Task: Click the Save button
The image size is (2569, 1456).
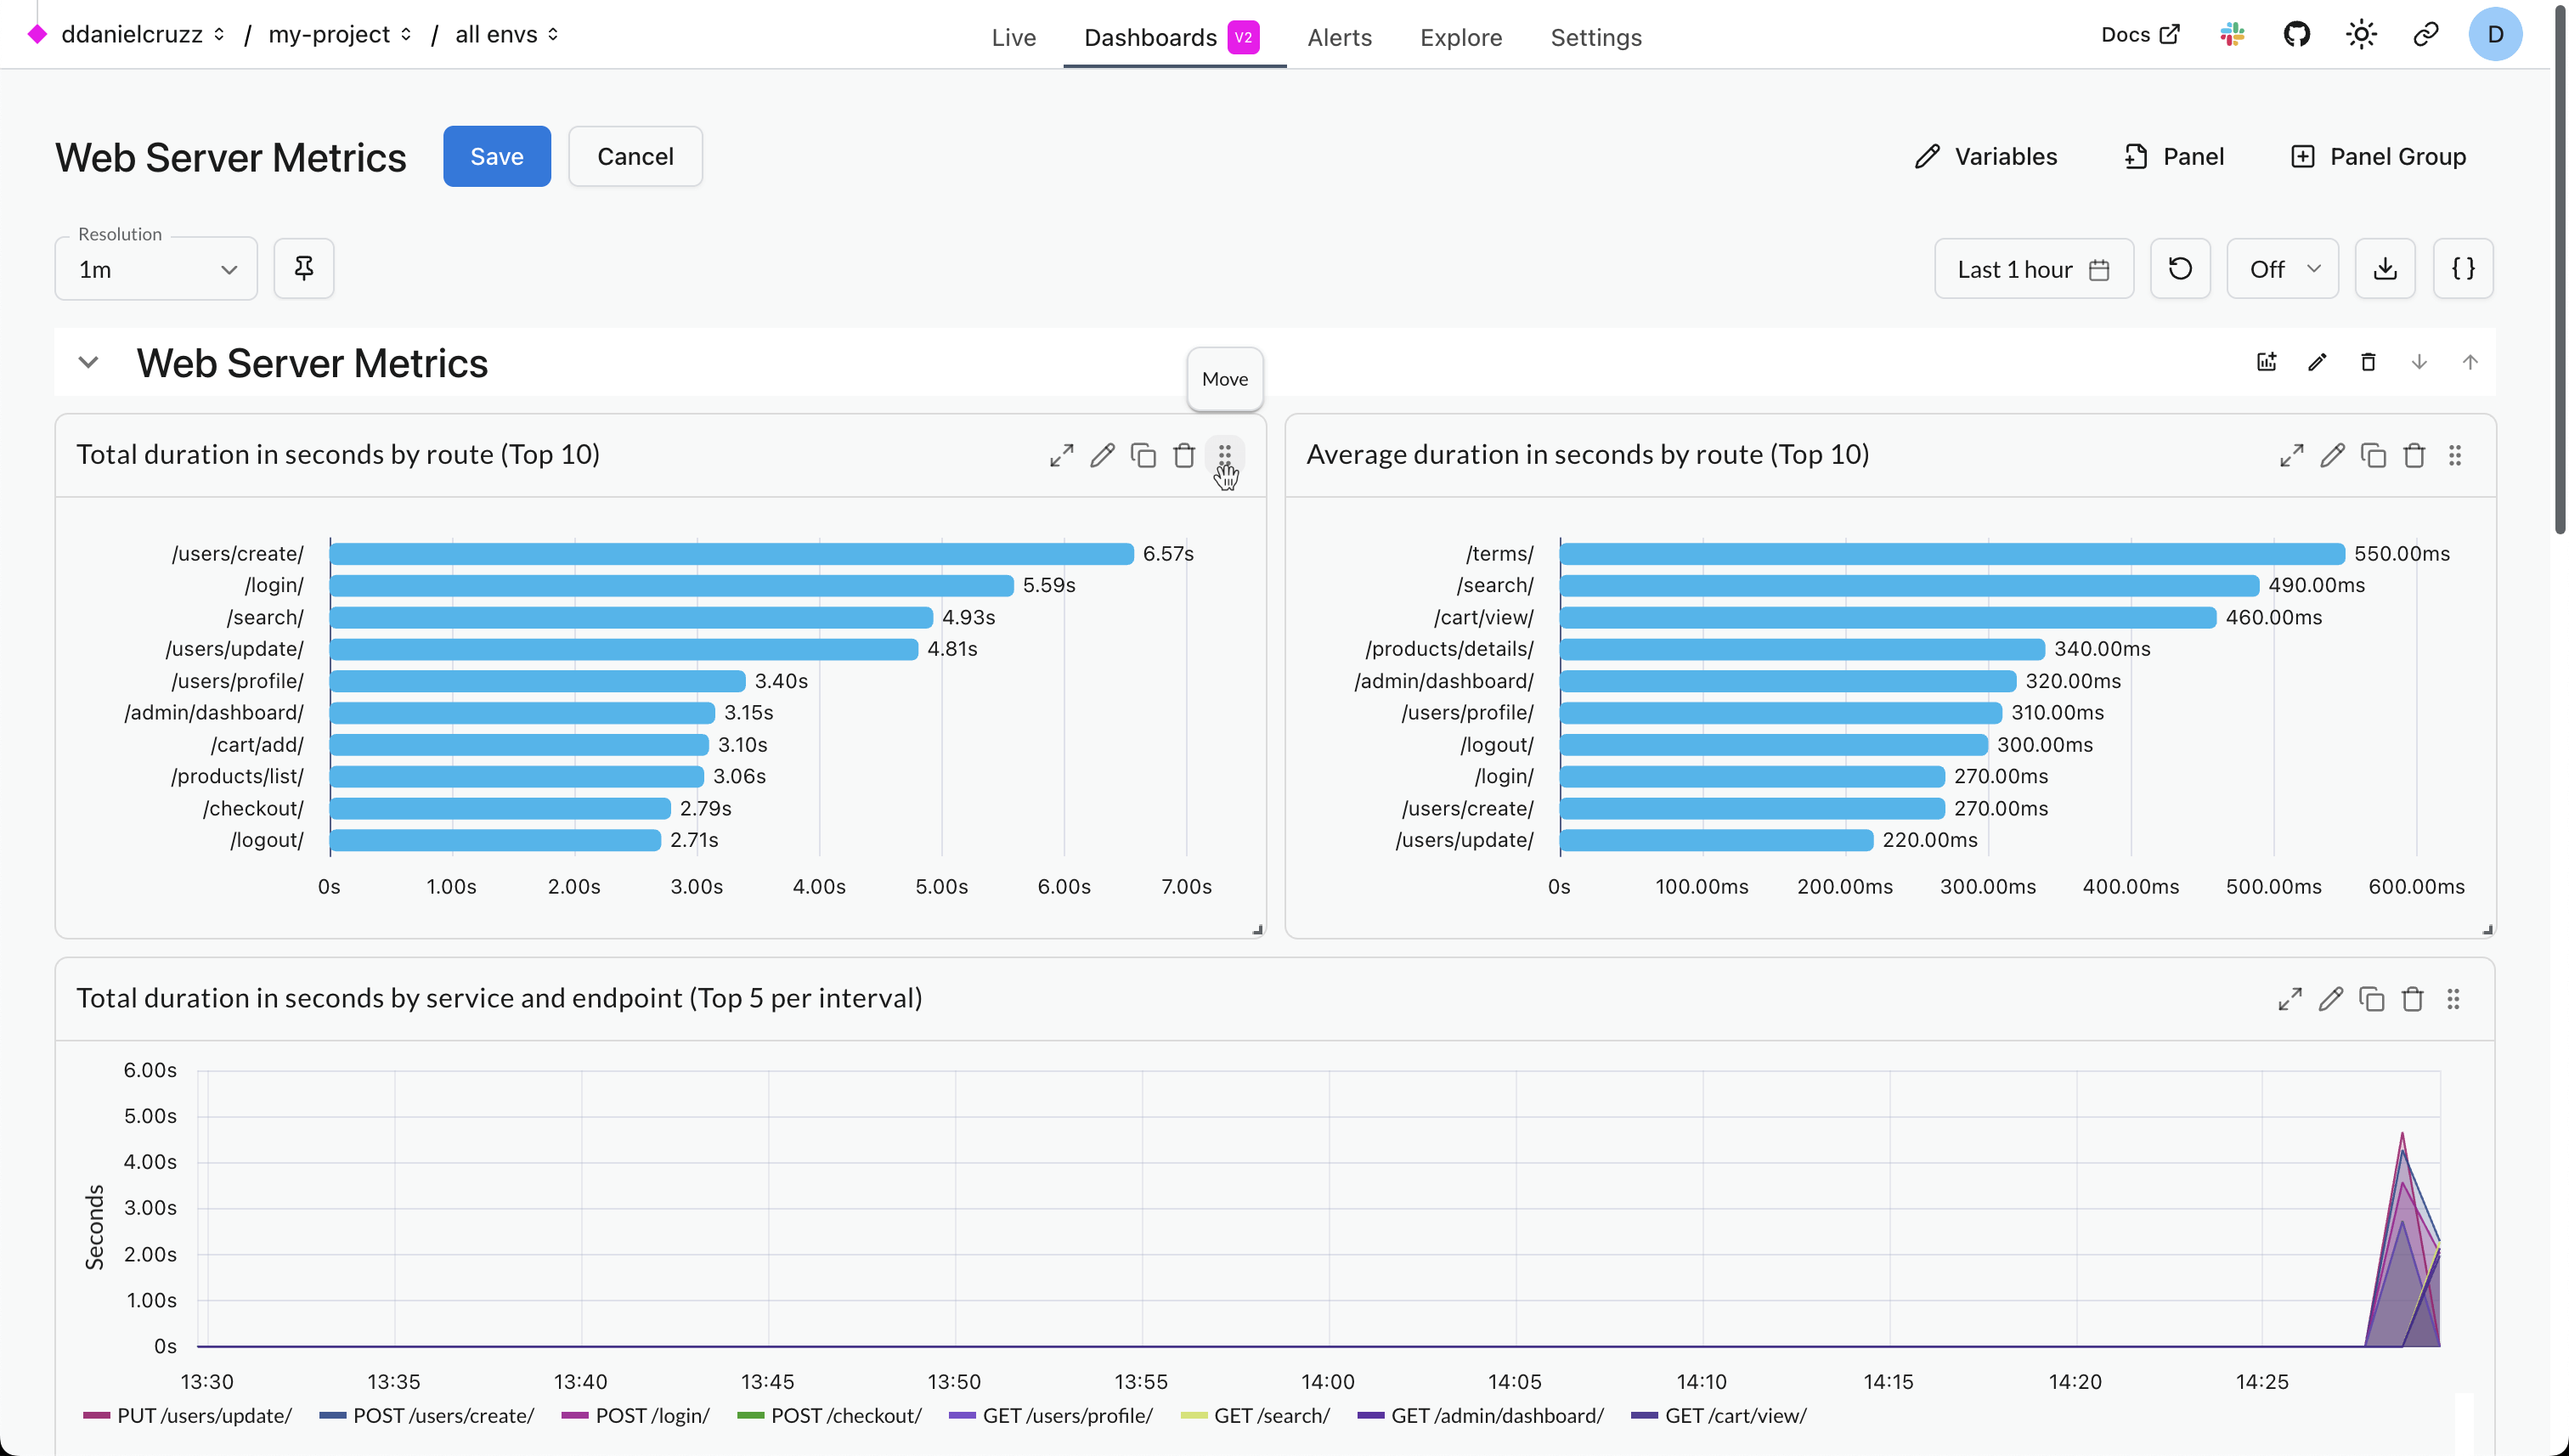Action: [497, 156]
